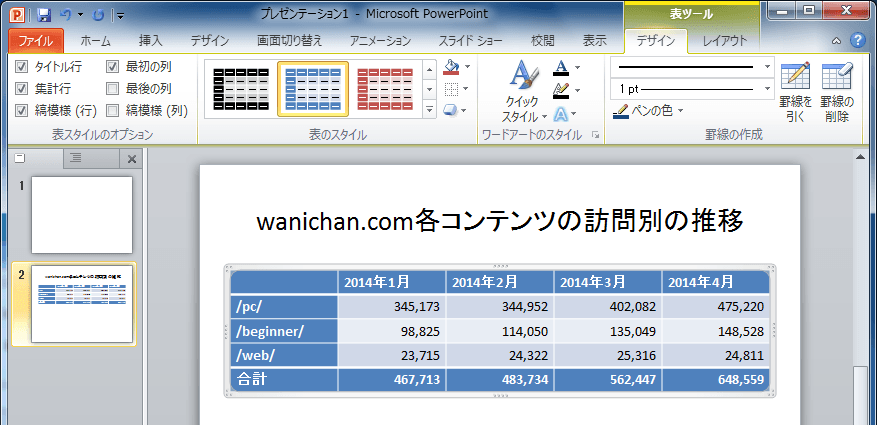877x425 pixels.
Task: Open the スライド ショー tab
Action: coord(470,41)
